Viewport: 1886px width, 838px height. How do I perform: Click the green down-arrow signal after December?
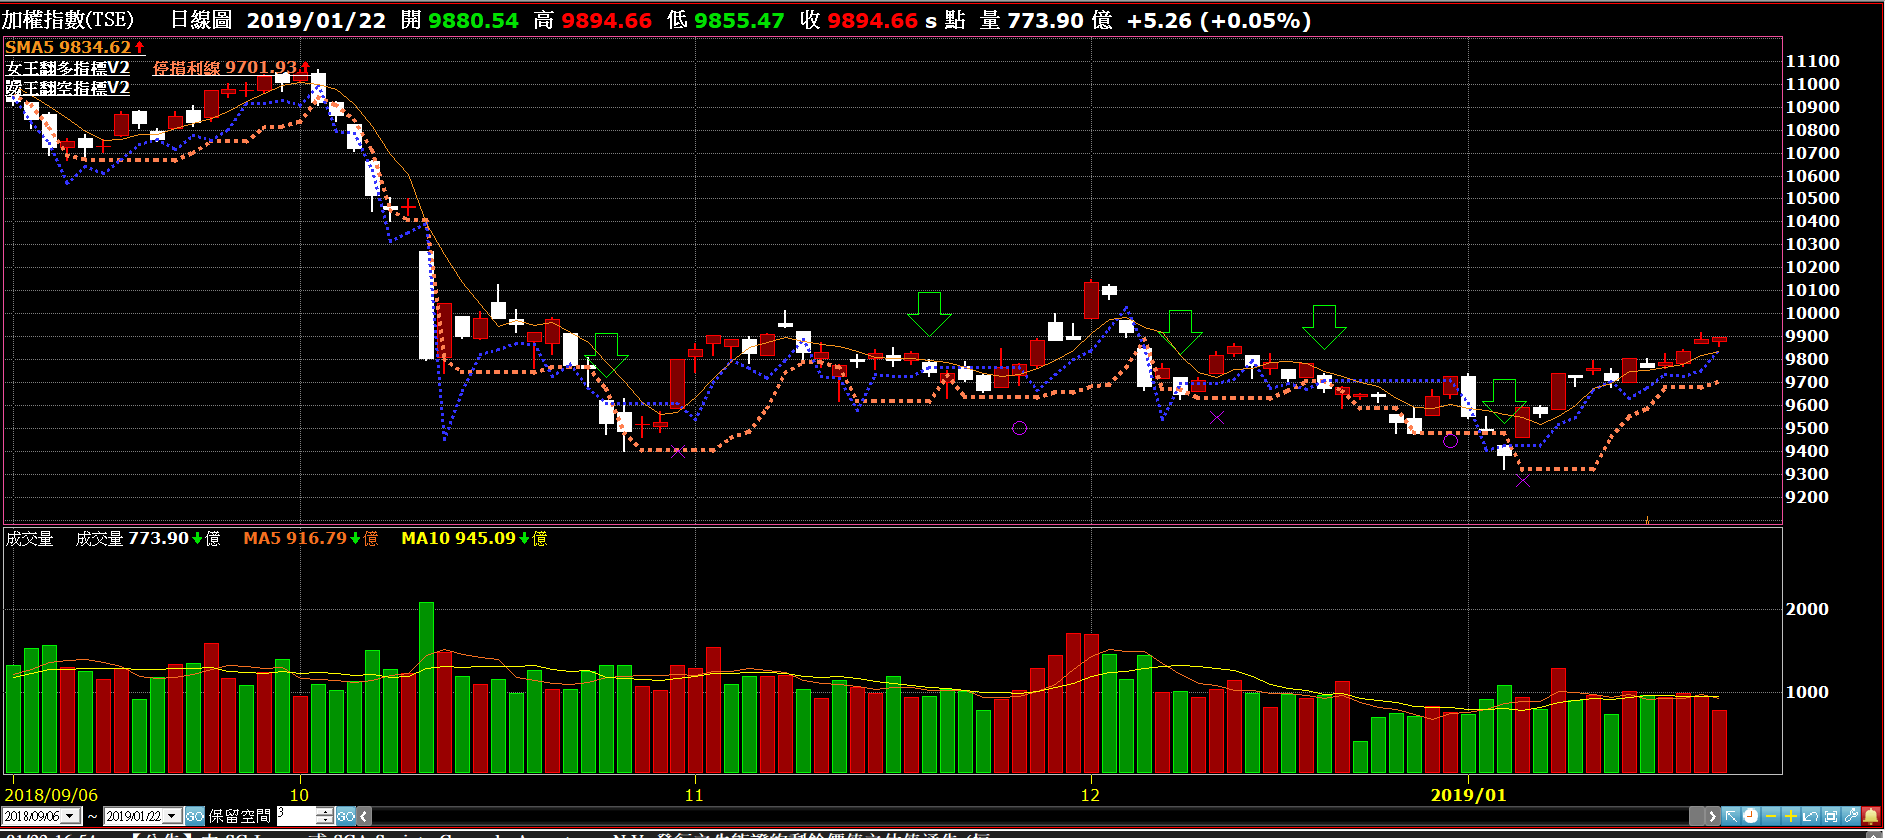(1180, 332)
